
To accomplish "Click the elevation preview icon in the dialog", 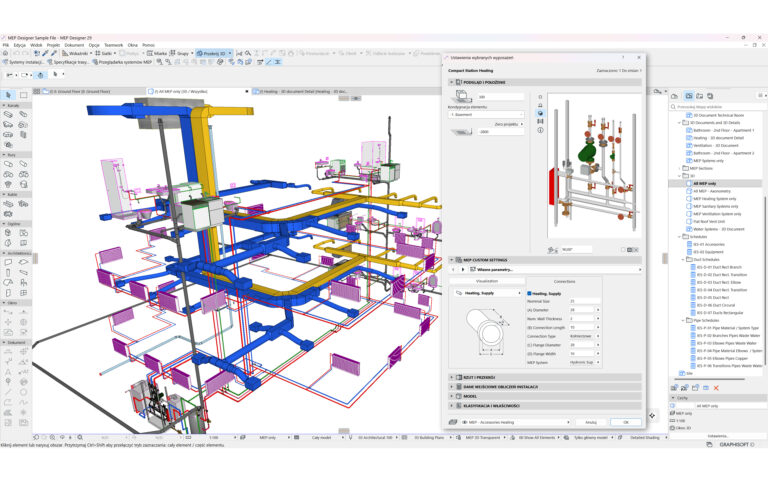I will pos(540,105).
